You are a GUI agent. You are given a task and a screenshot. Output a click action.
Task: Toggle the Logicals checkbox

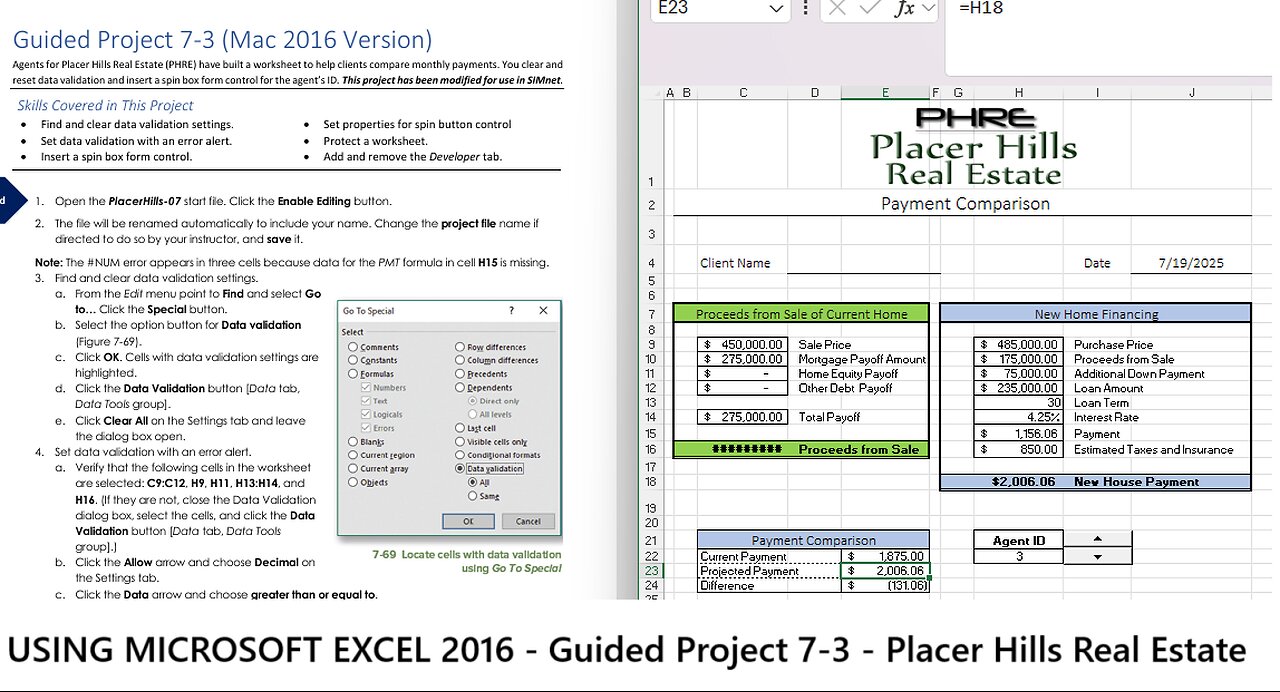(x=365, y=414)
